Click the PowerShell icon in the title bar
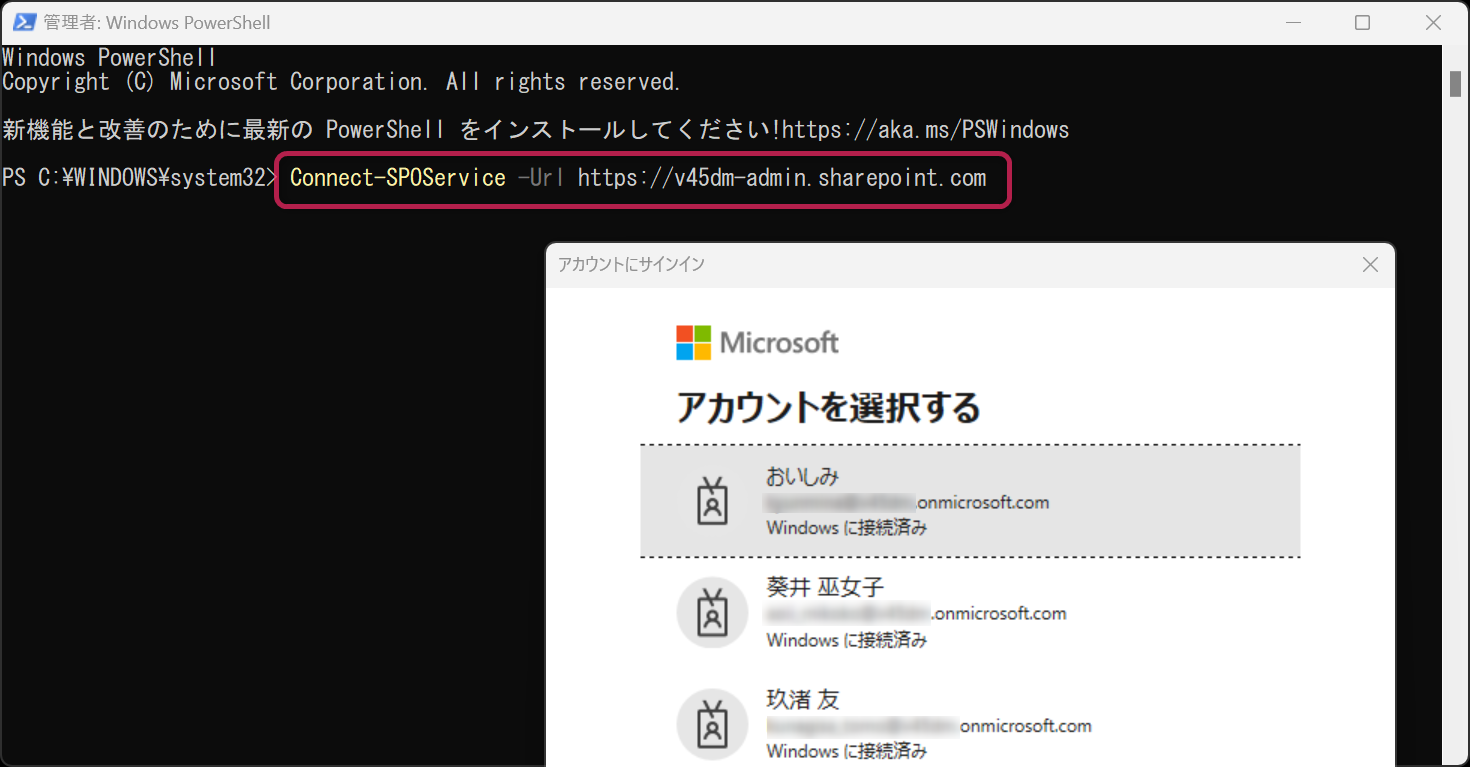The image size is (1470, 767). [x=23, y=21]
